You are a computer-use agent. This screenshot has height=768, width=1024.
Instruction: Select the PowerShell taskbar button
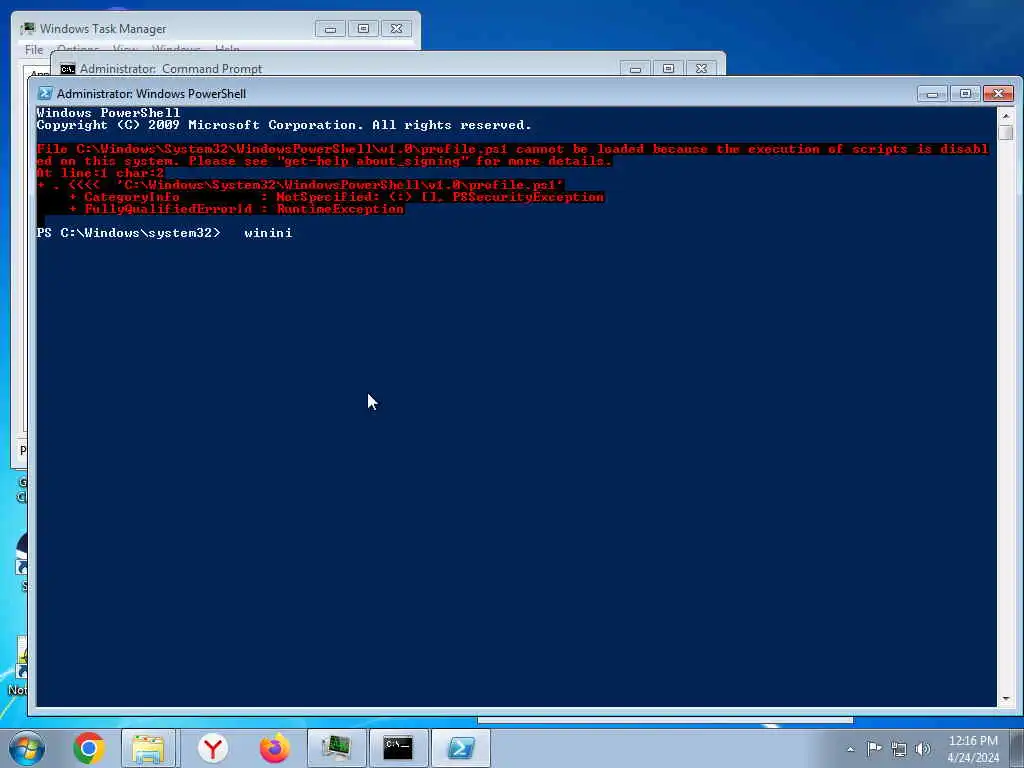click(460, 748)
